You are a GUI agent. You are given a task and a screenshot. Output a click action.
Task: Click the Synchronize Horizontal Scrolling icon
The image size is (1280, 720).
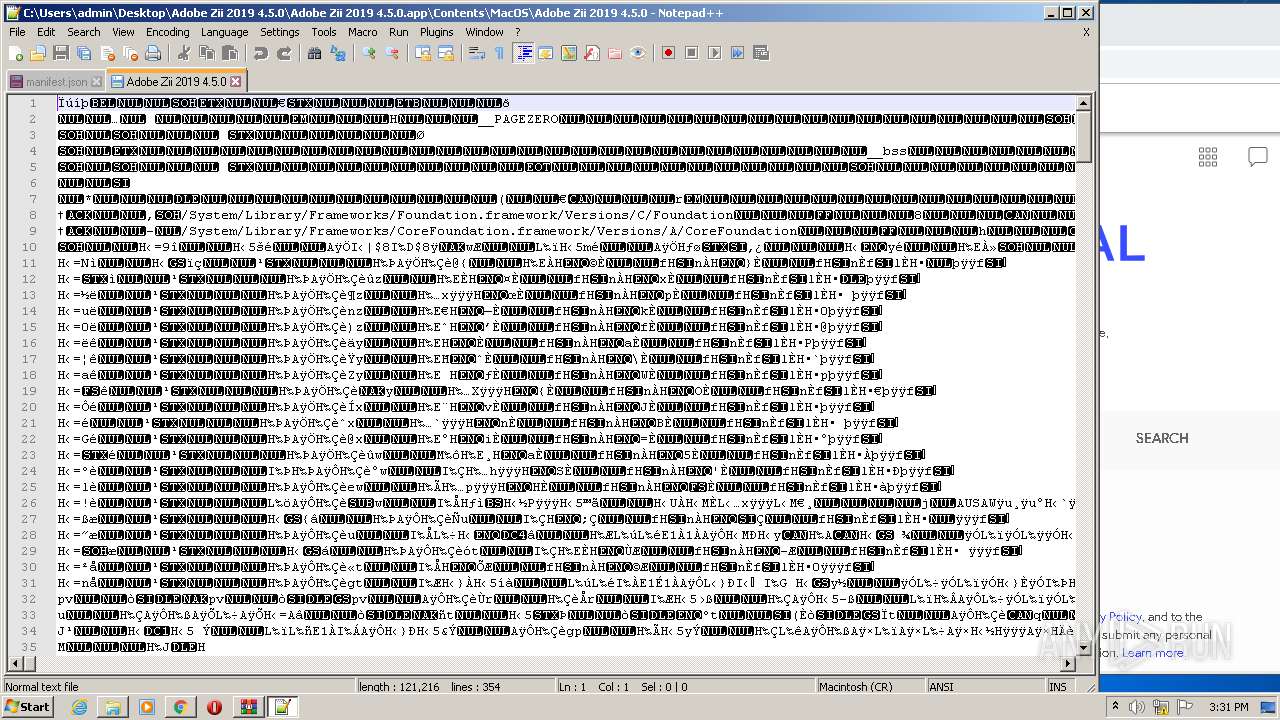click(x=445, y=53)
